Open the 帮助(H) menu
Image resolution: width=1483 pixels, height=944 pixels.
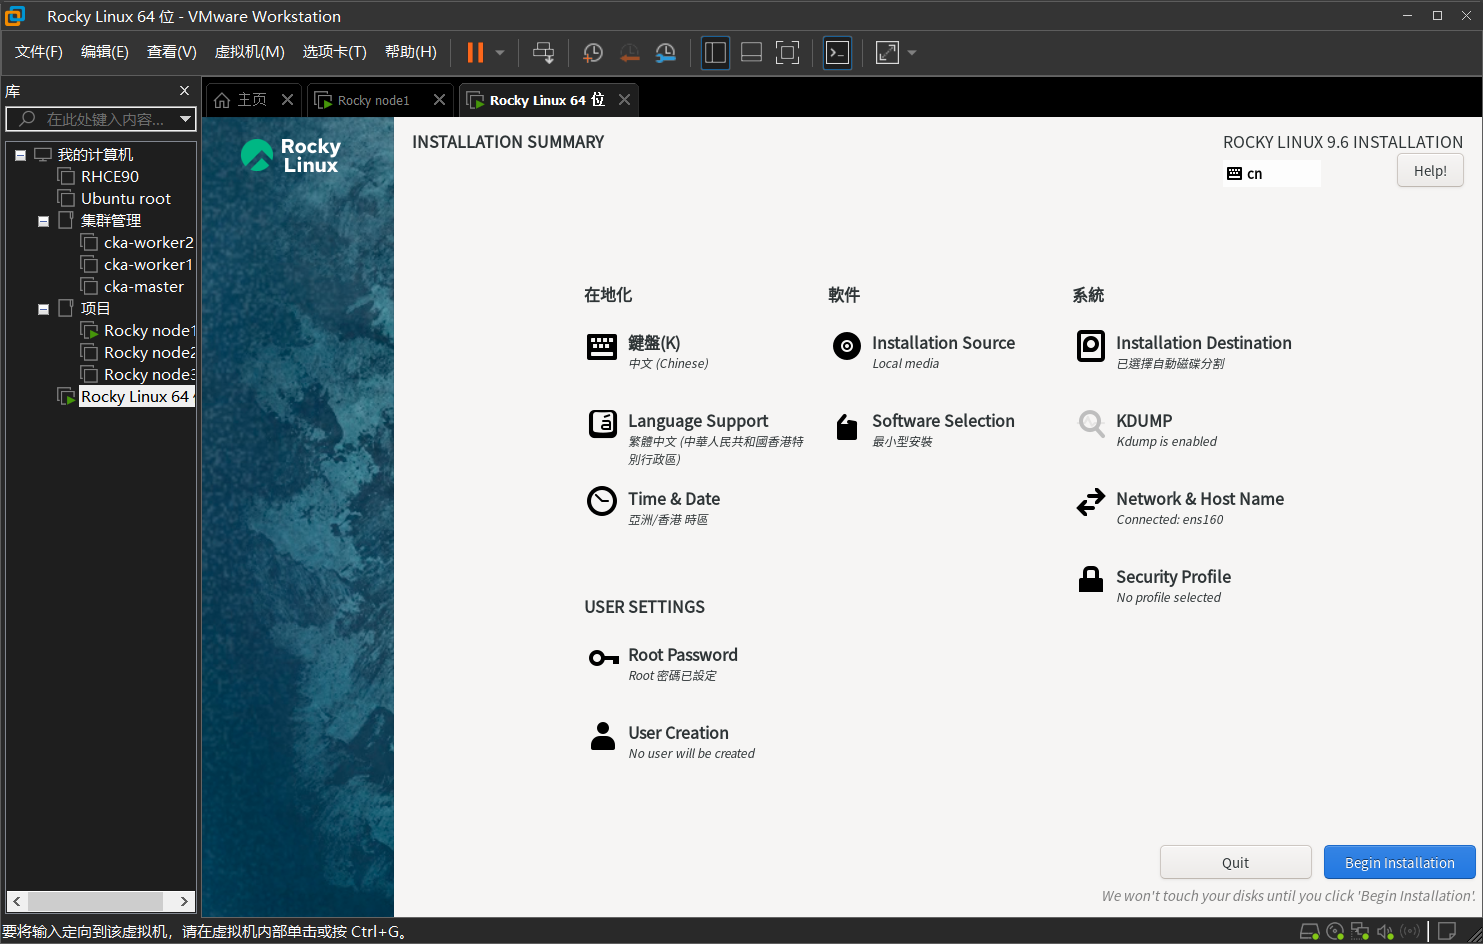(x=411, y=52)
